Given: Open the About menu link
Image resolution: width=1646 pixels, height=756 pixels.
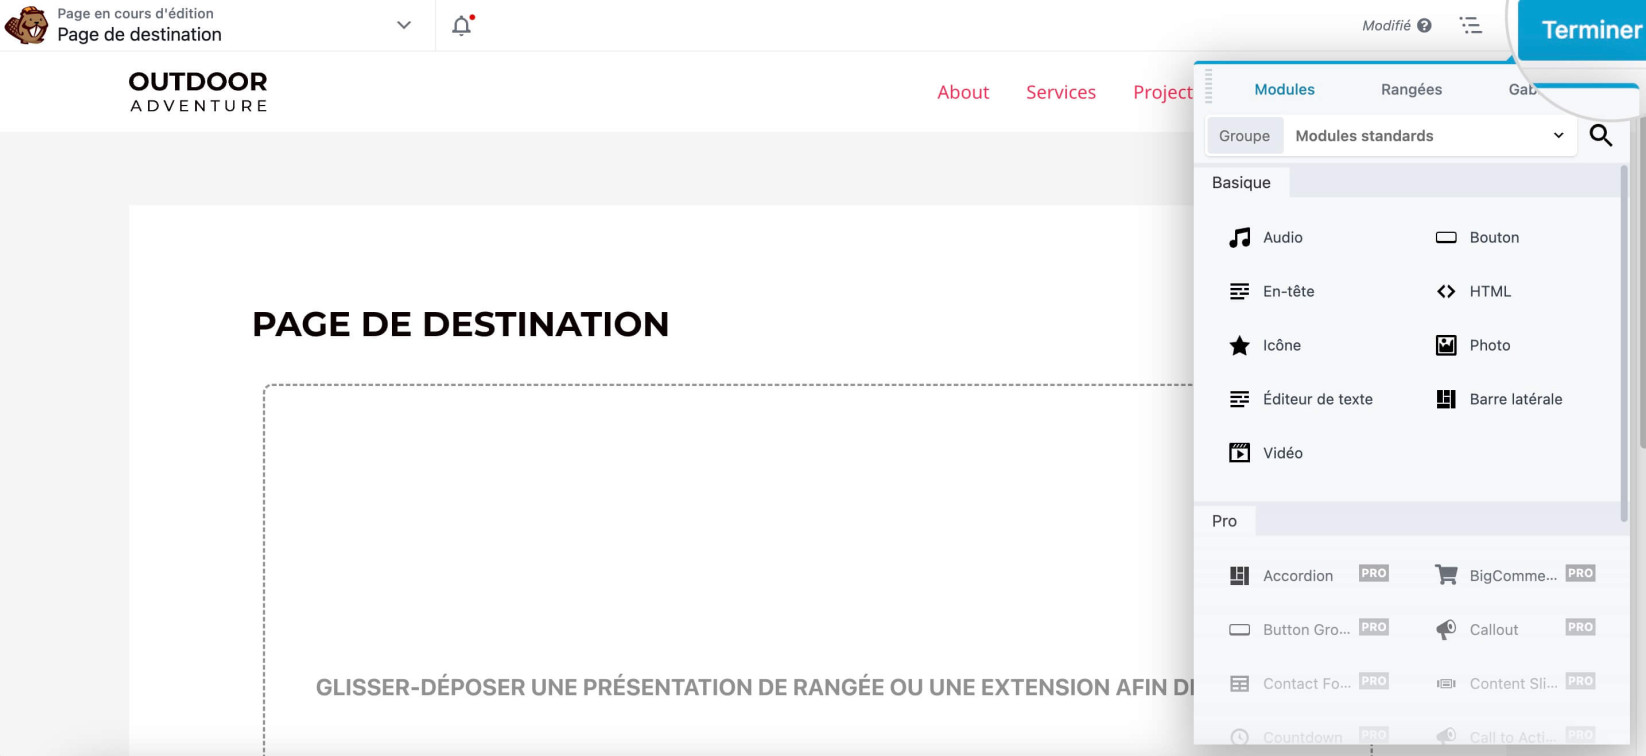Looking at the screenshot, I should pyautogui.click(x=963, y=92).
